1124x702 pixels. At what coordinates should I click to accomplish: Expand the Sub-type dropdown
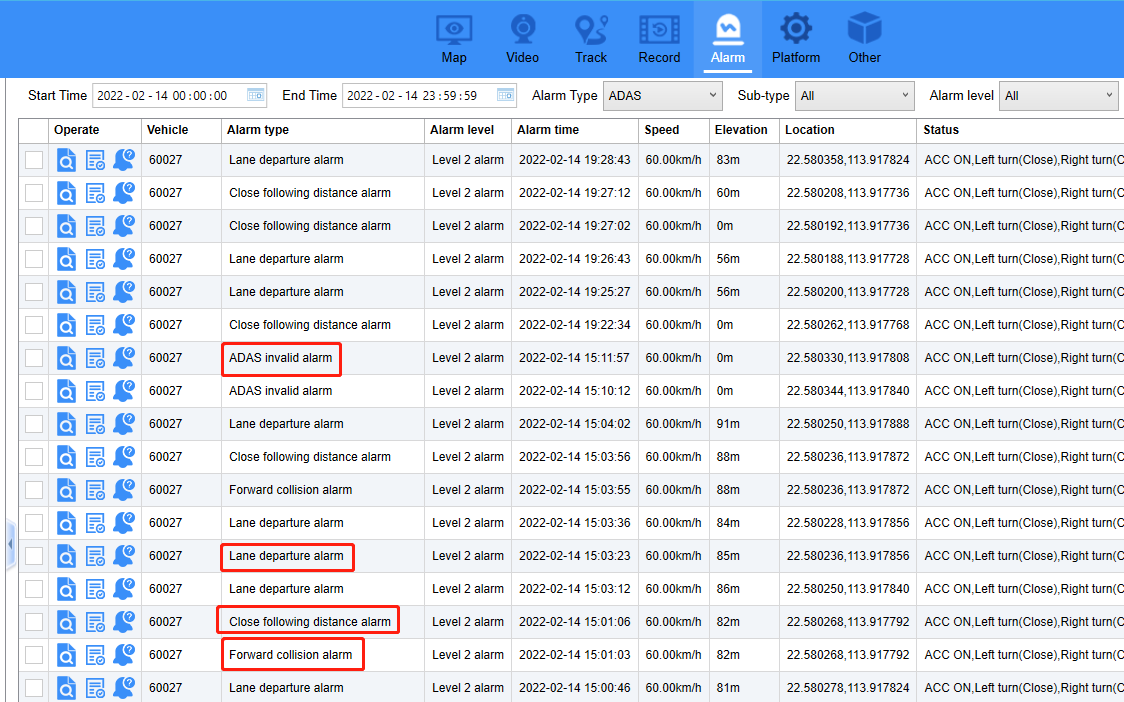854,96
